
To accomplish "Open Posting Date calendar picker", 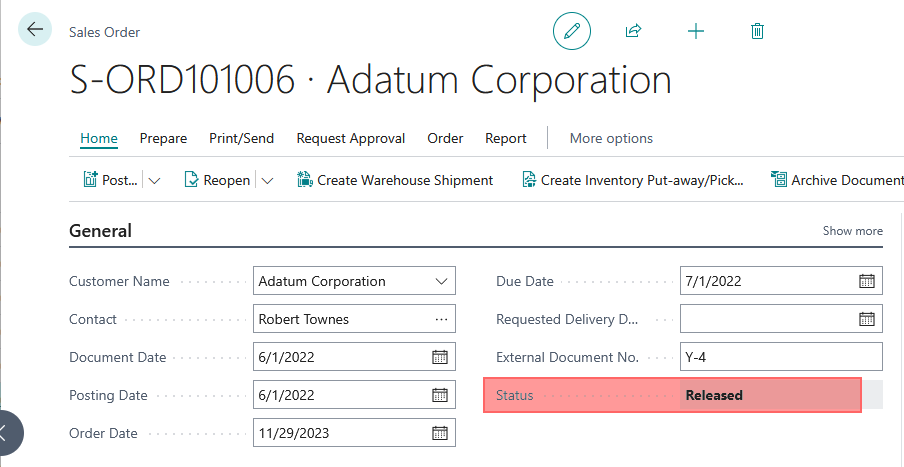I will tap(440, 396).
